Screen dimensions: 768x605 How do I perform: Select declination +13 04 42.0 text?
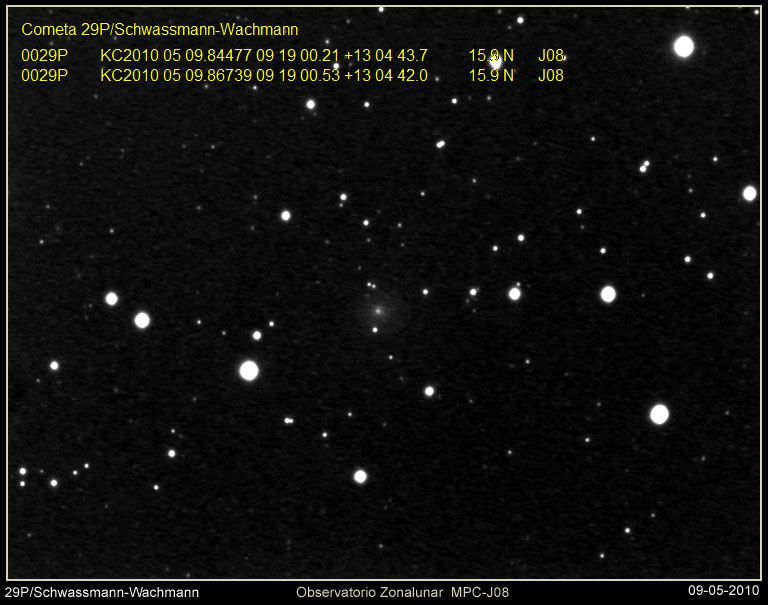point(385,75)
